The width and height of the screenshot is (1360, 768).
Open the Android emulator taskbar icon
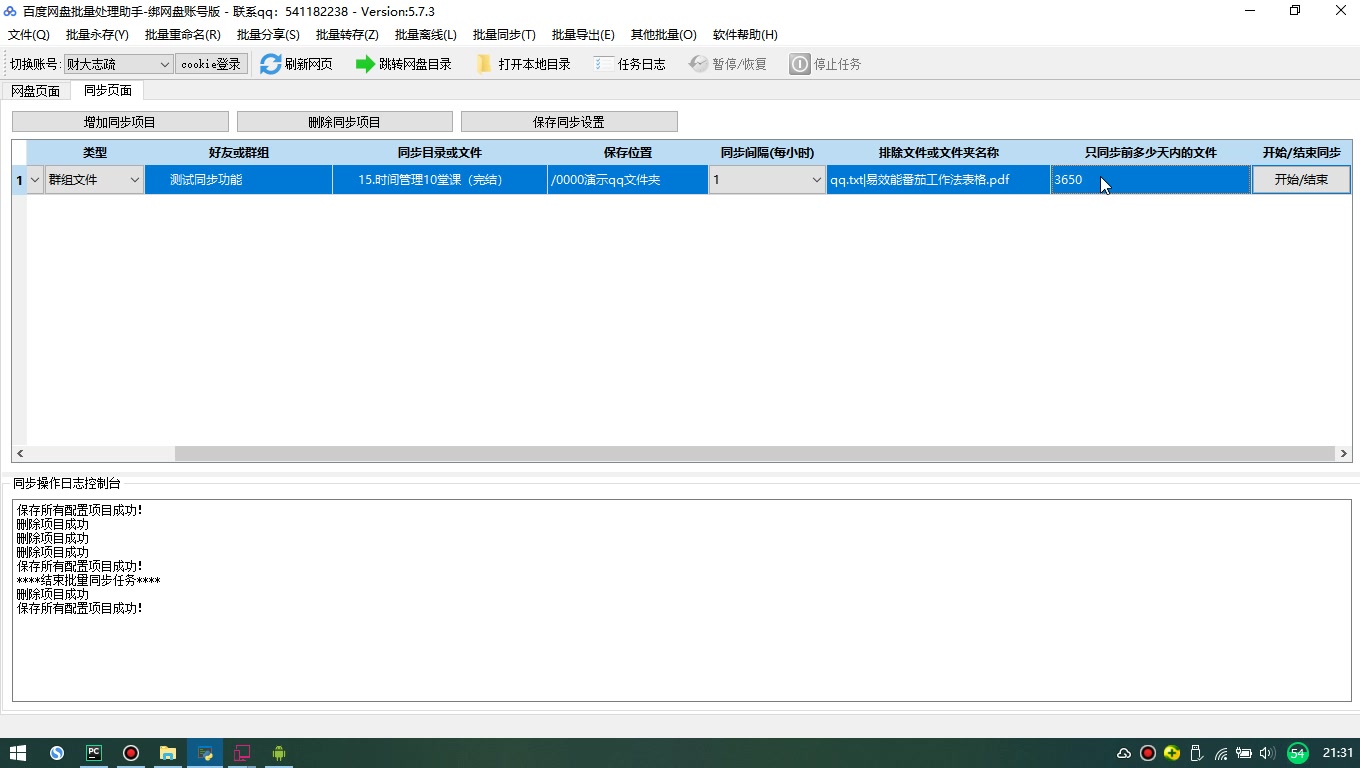(x=279, y=753)
